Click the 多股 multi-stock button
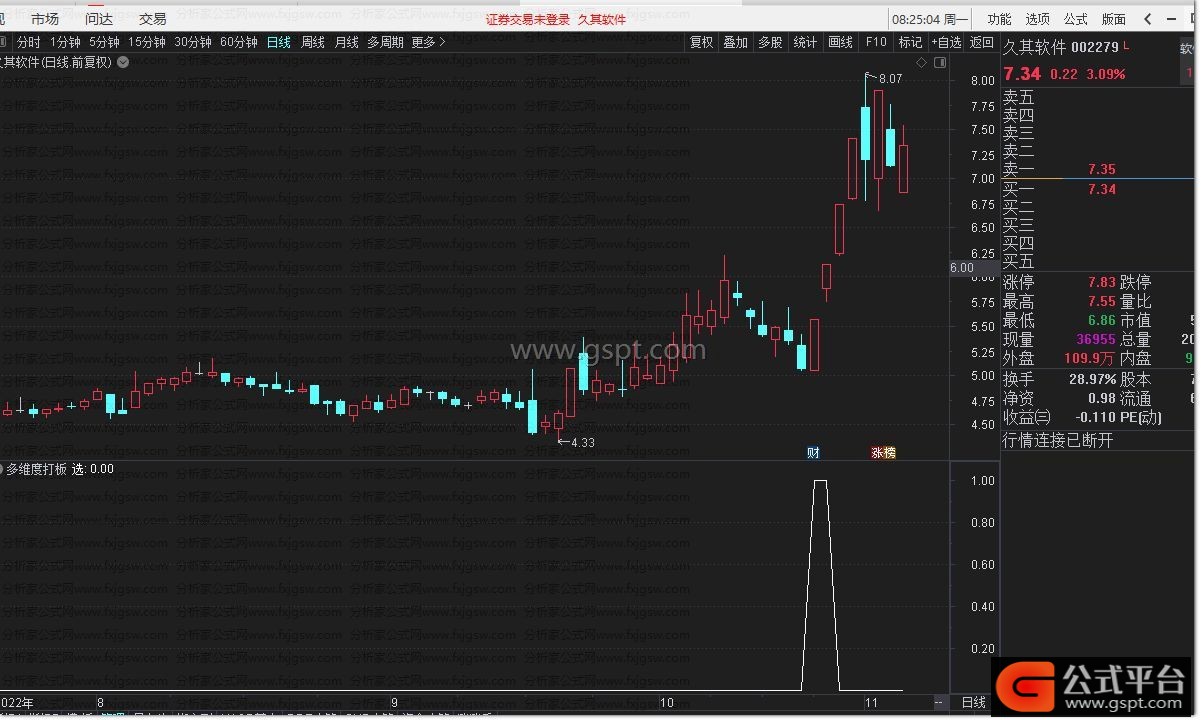Image resolution: width=1201 pixels, height=720 pixels. point(770,42)
